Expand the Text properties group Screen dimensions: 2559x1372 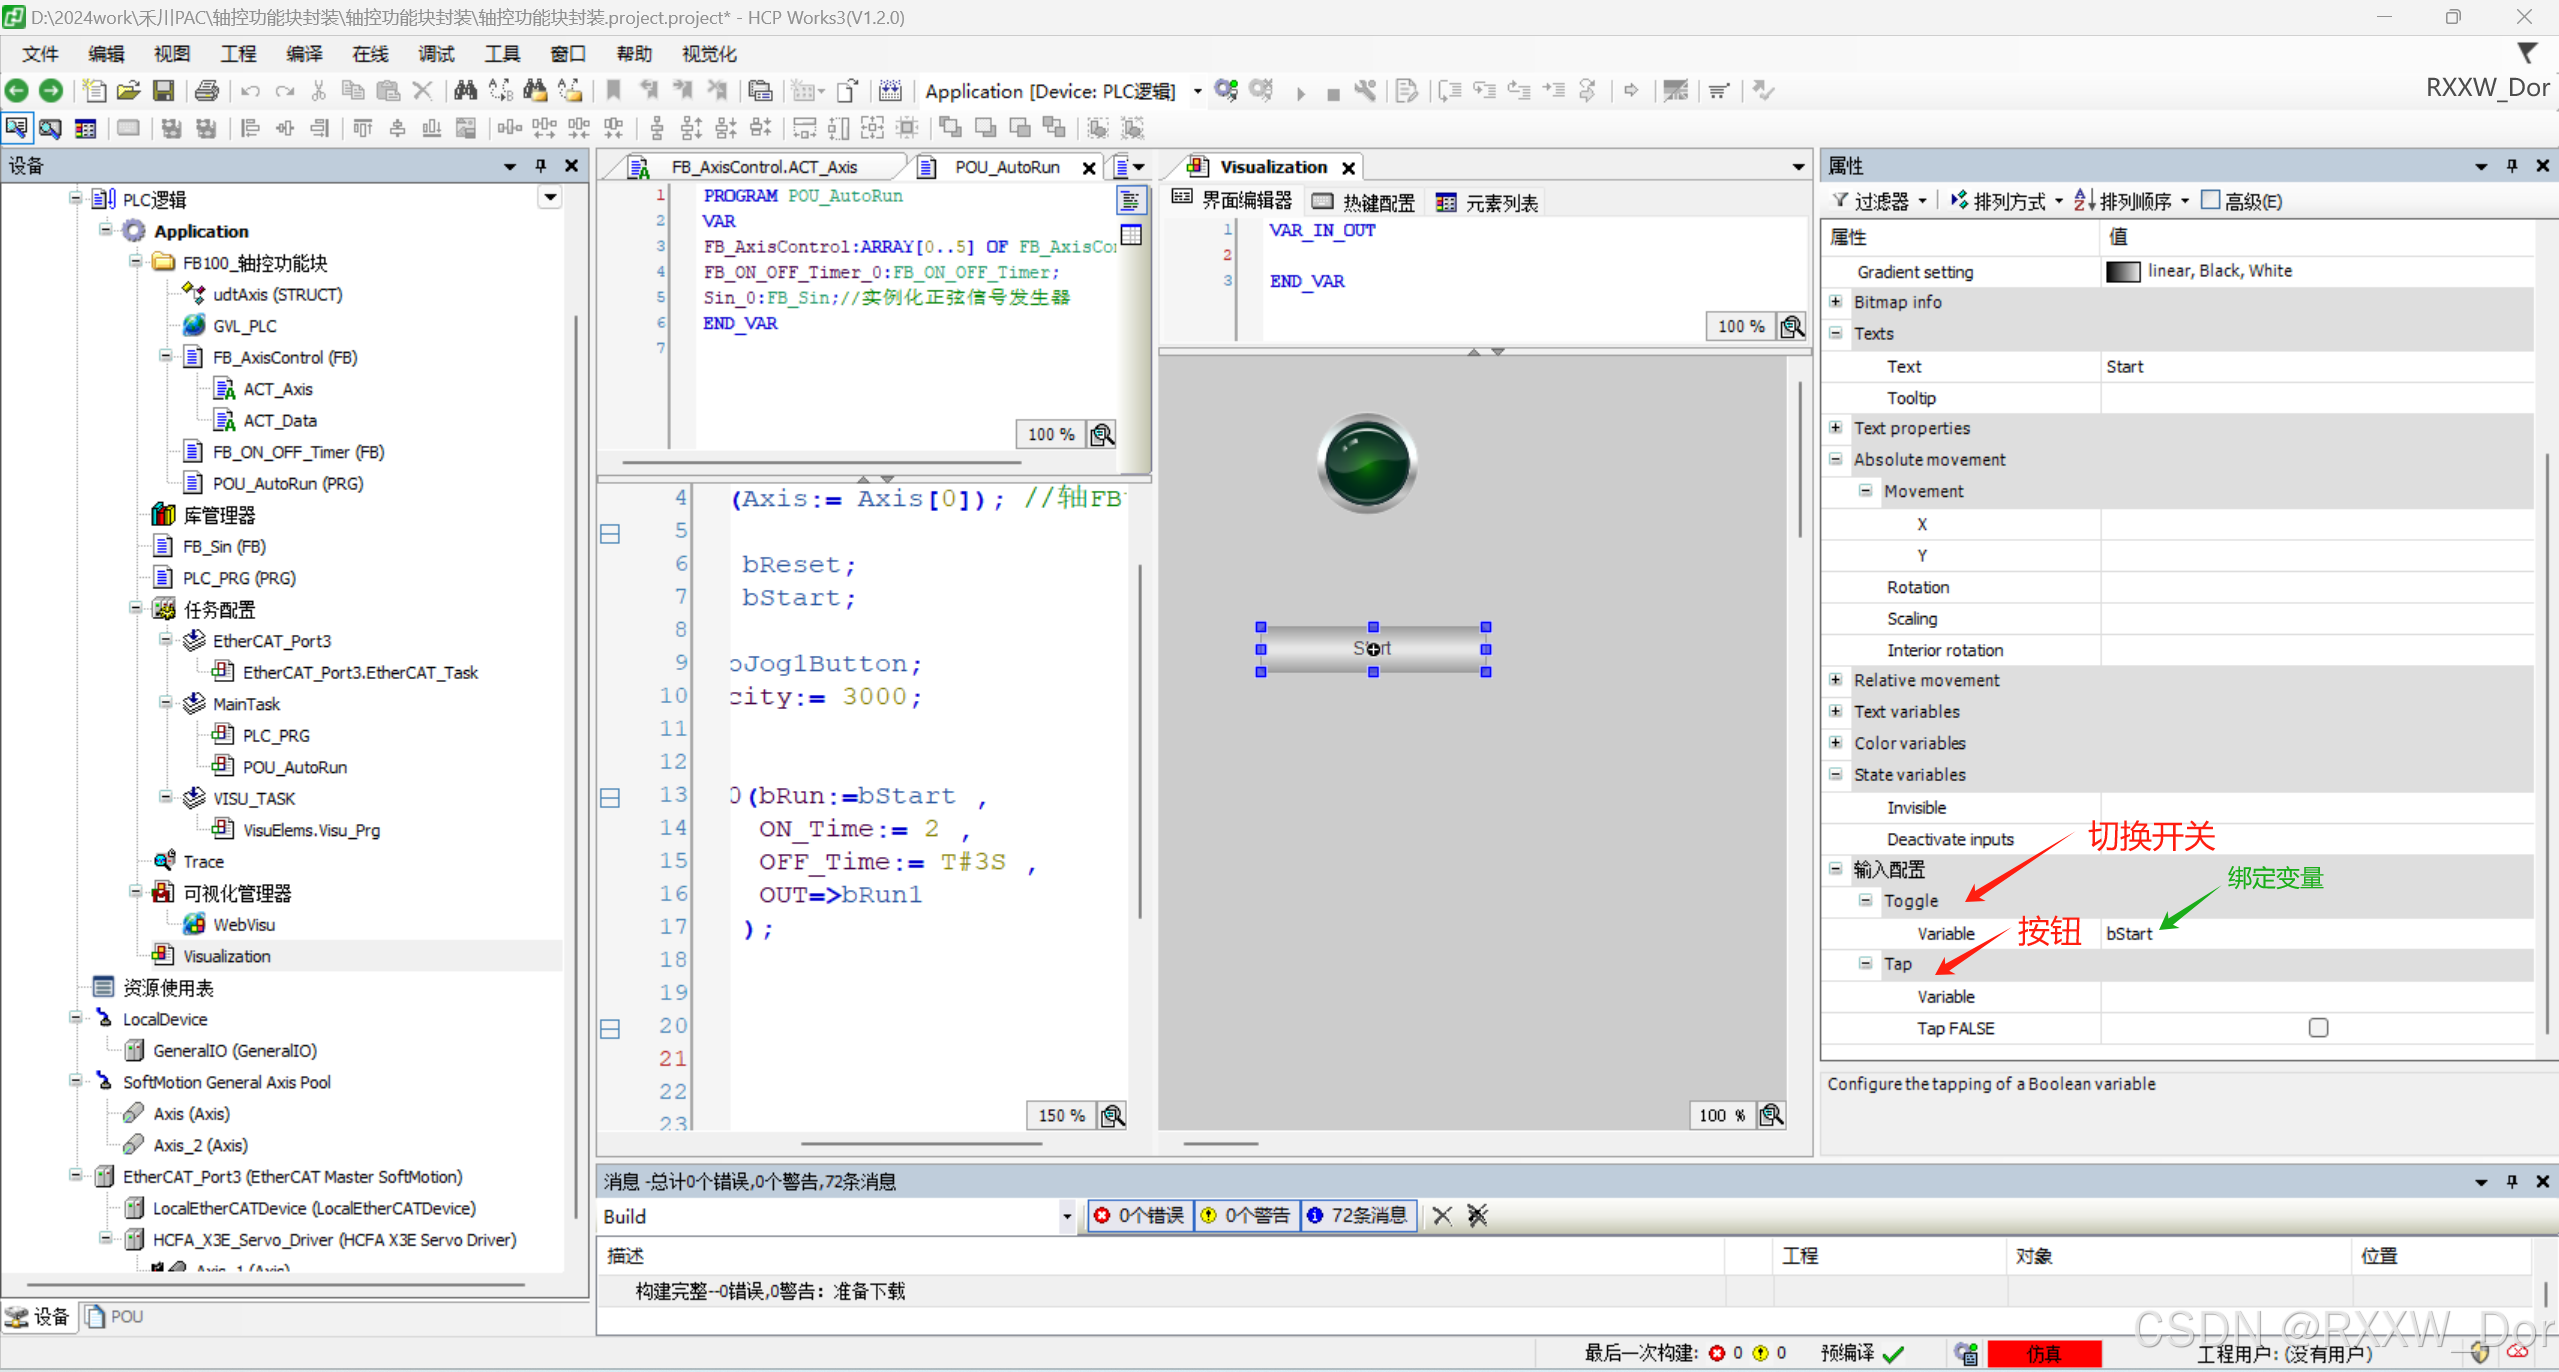click(1836, 428)
